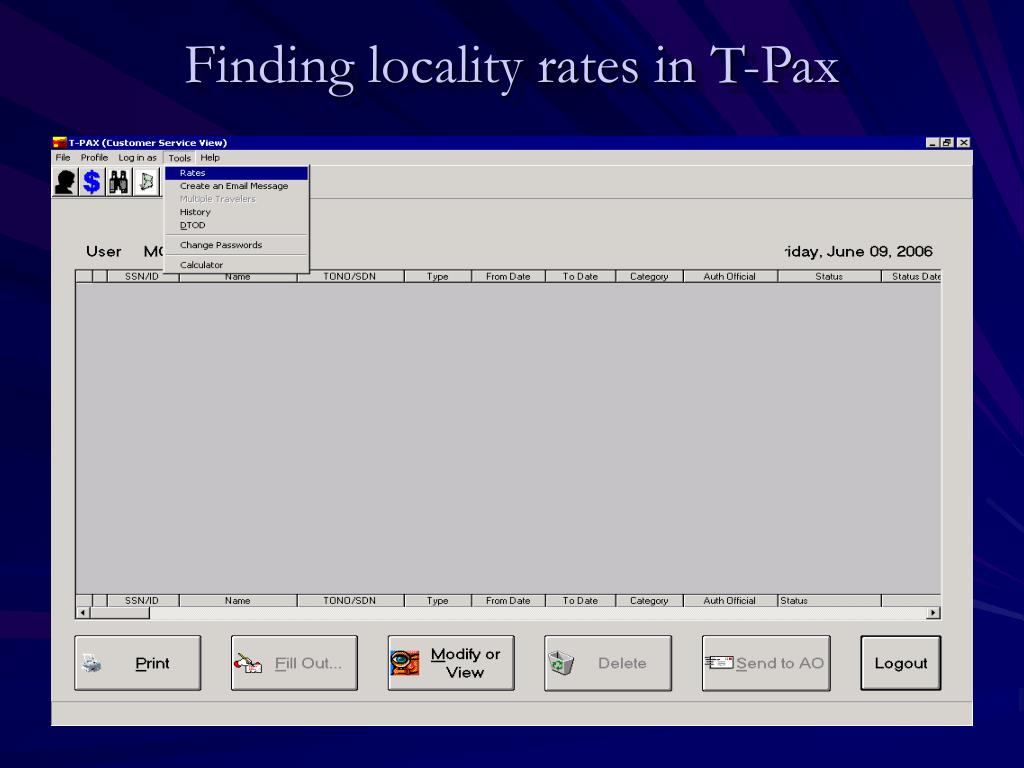Click the binoculars search toolbar icon
The width and height of the screenshot is (1024, 768).
[119, 182]
